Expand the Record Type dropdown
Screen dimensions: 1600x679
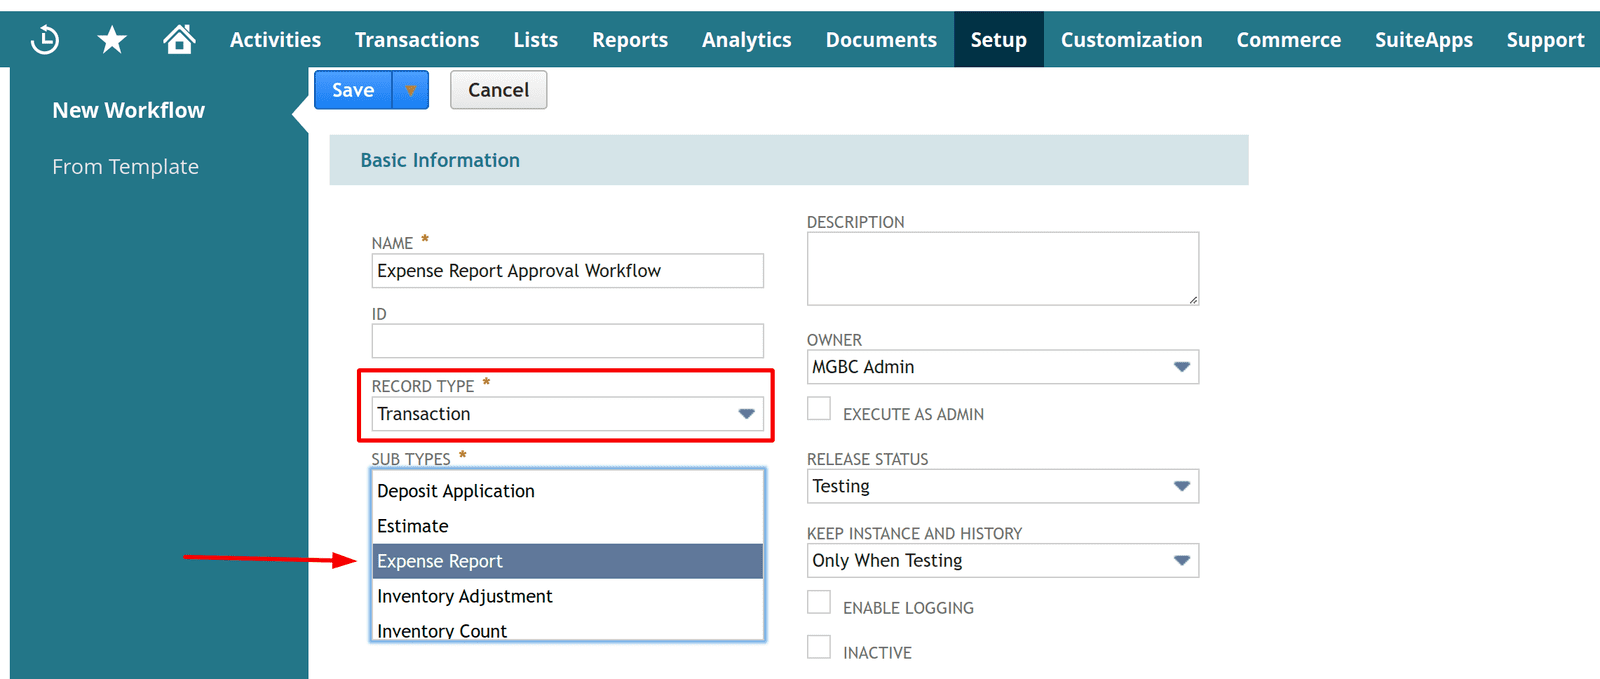coord(568,414)
